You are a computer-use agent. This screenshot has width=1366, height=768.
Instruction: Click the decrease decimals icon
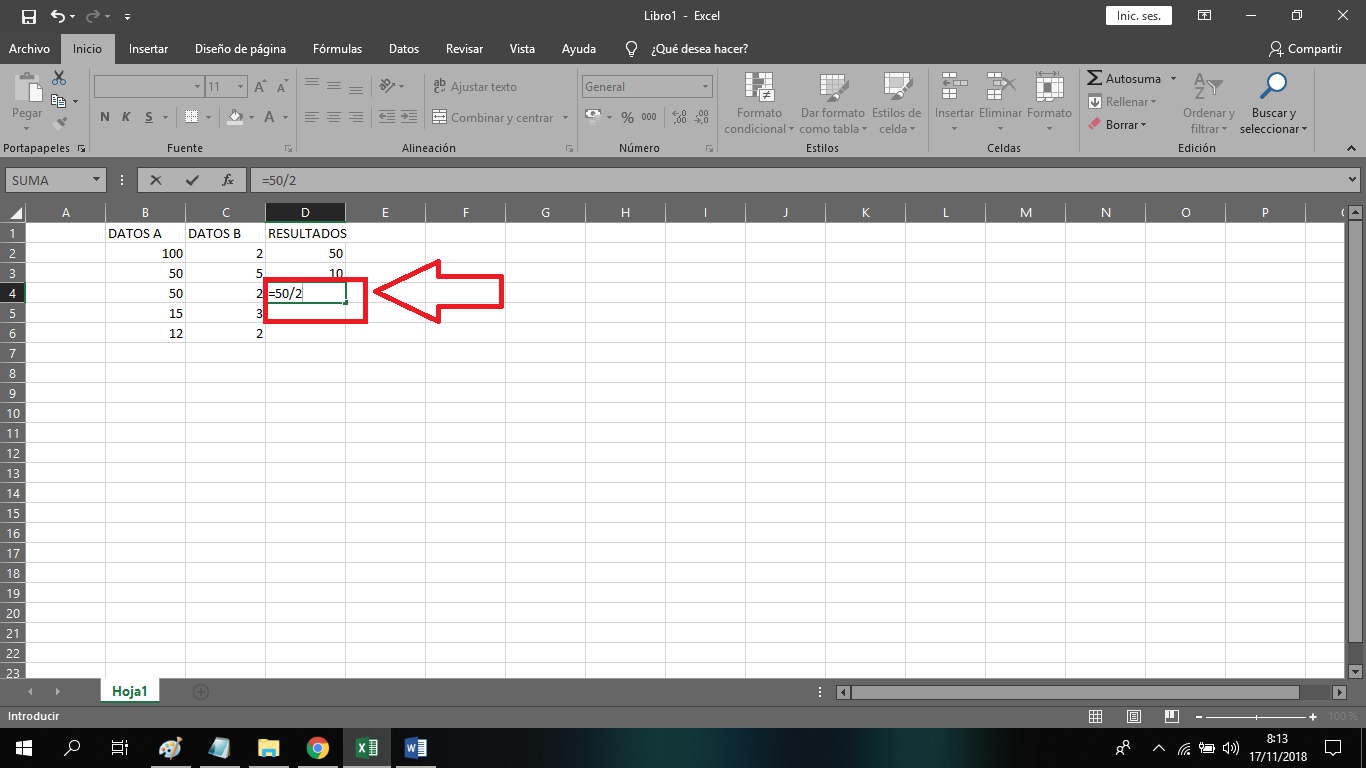tap(701, 117)
